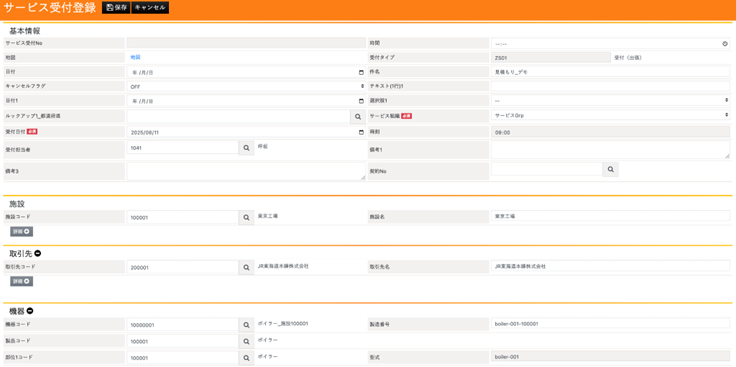Open the calendar picker for 受付日付
Viewport: 736px width, 367px height.
[361, 132]
